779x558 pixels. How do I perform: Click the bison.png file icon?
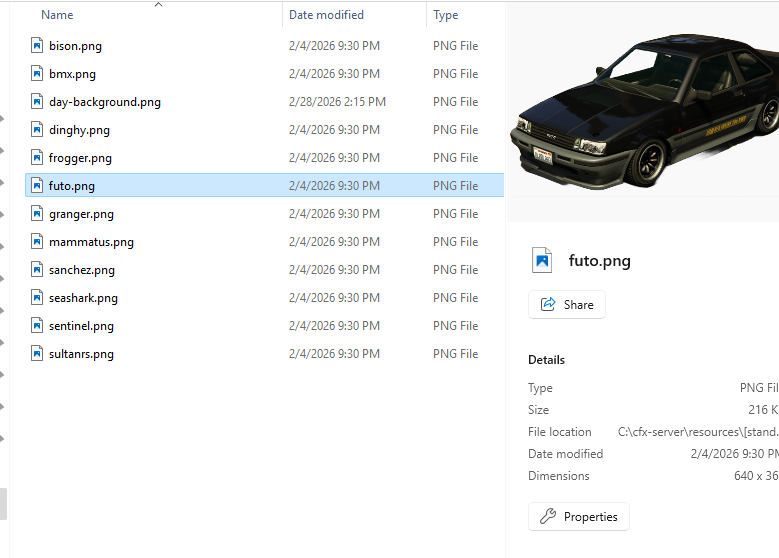click(x=37, y=46)
